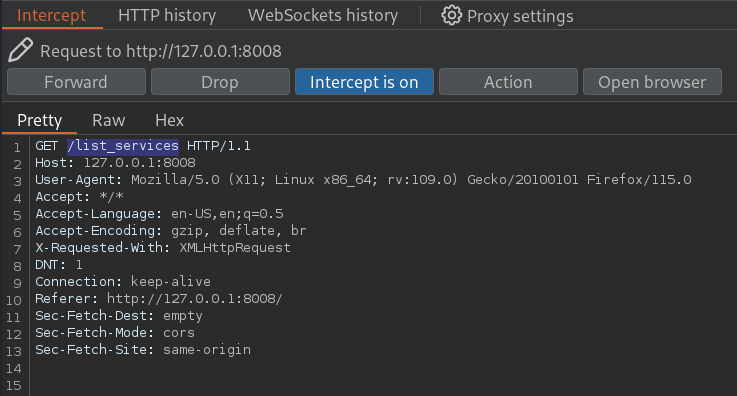
Task: Open the Proxy settings gear icon
Action: tap(451, 16)
